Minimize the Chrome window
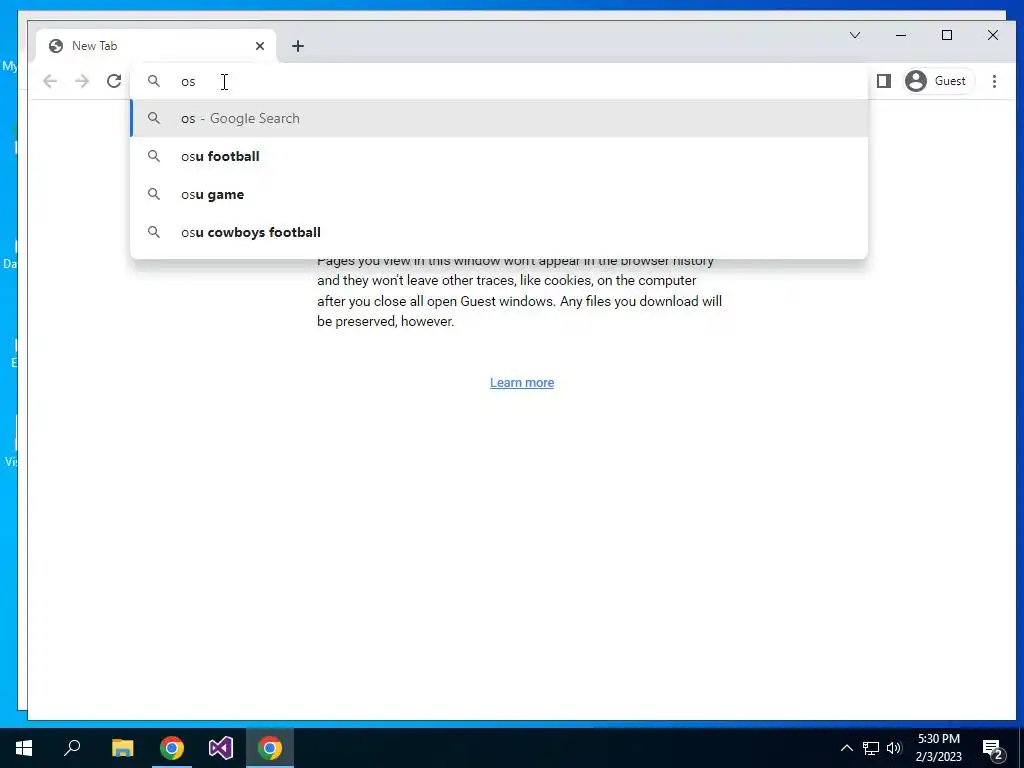 [x=901, y=35]
